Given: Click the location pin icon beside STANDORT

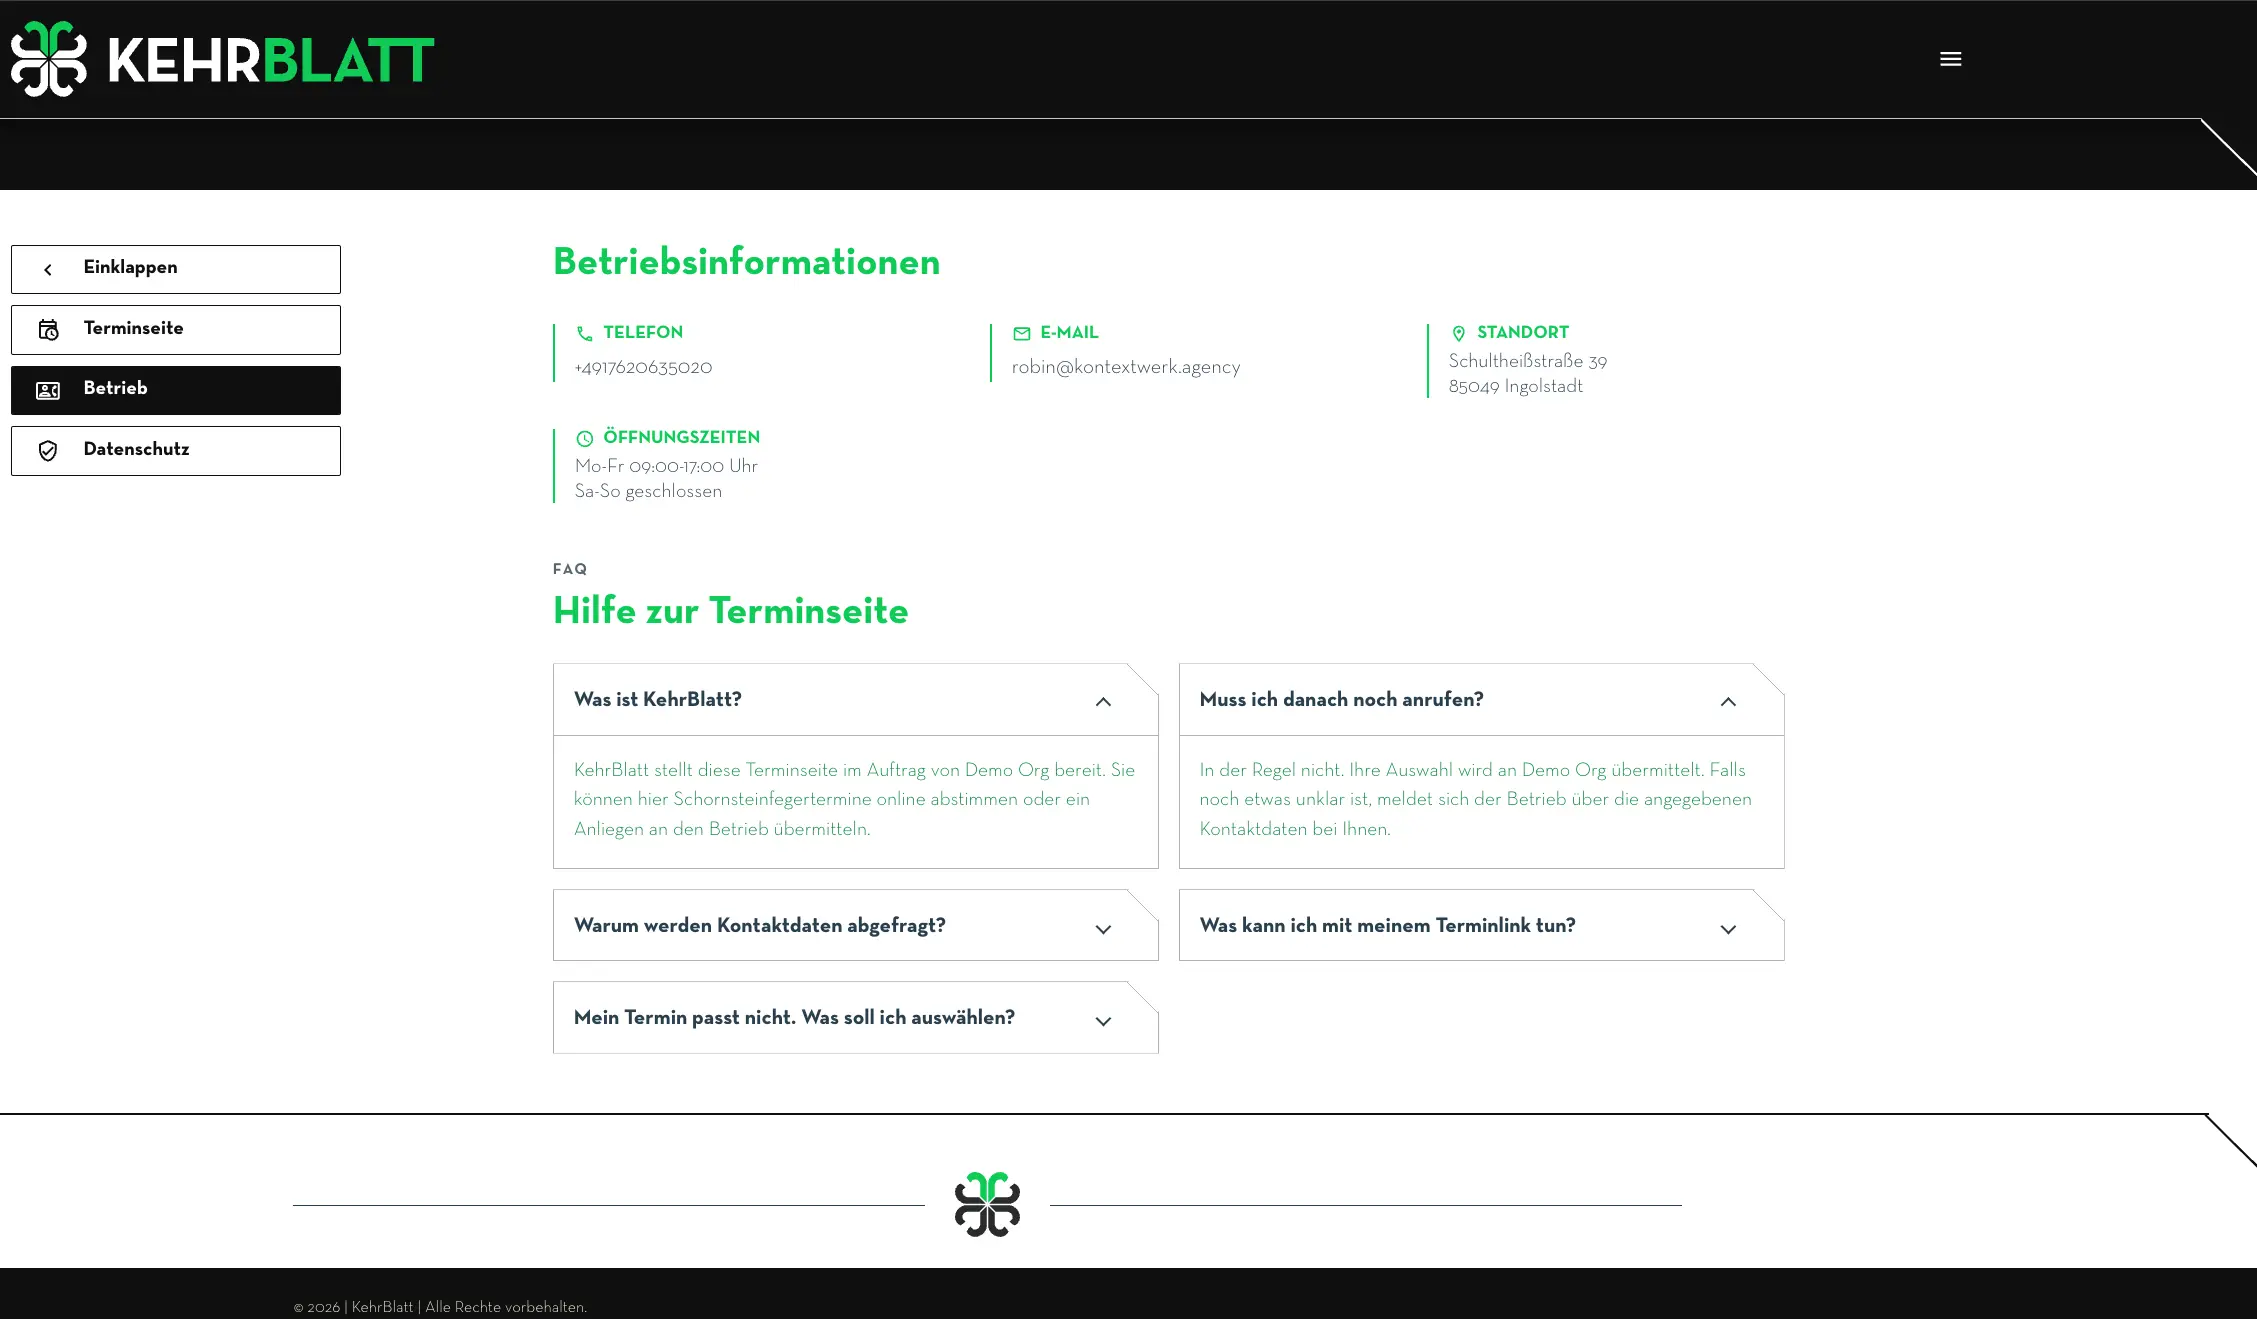Looking at the screenshot, I should (1458, 333).
